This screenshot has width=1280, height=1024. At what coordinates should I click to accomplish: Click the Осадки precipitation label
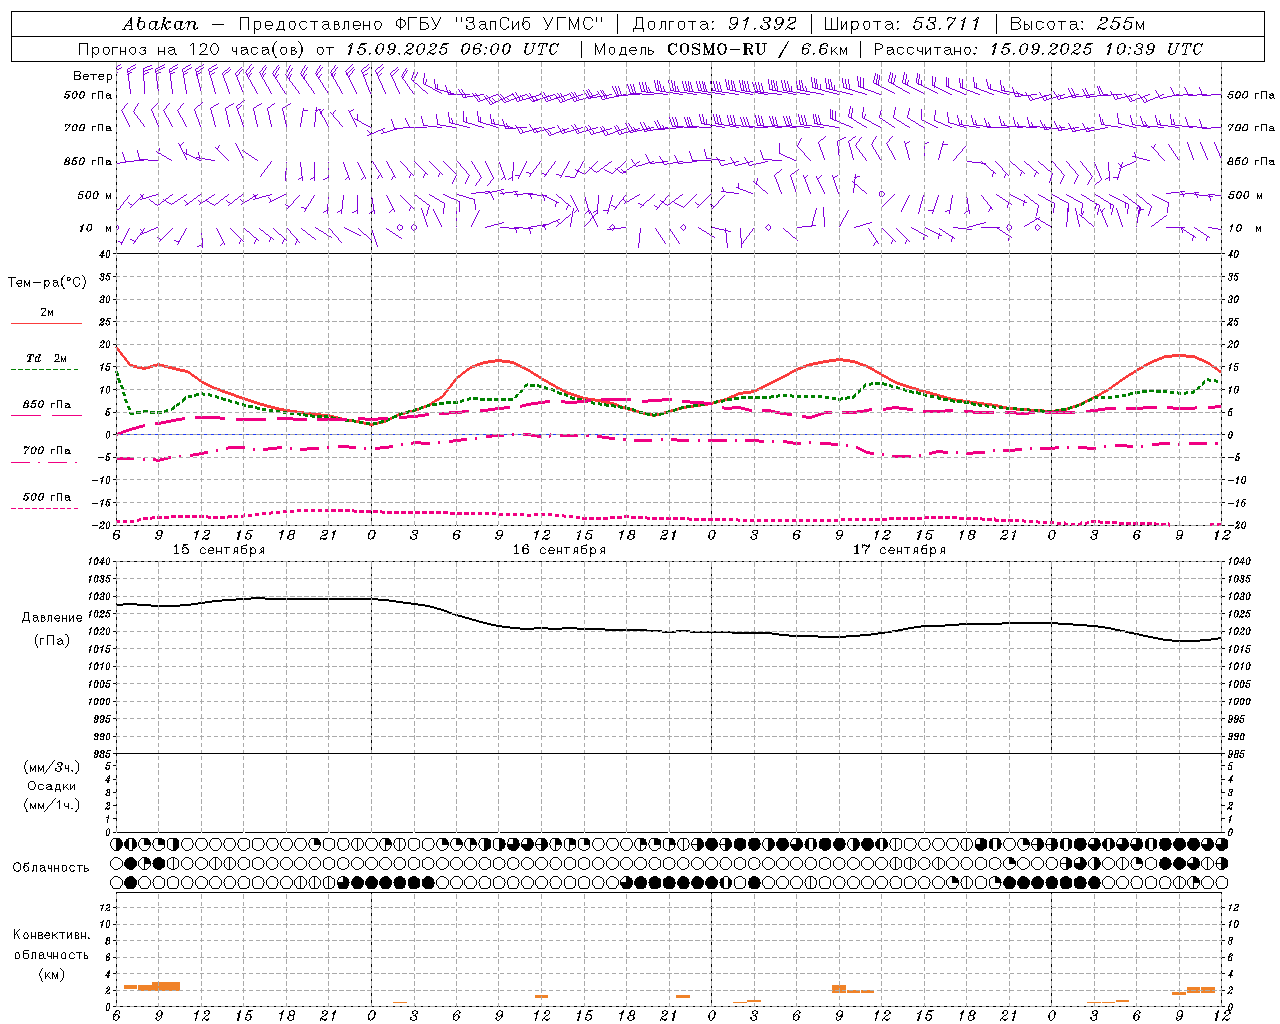[x=52, y=786]
